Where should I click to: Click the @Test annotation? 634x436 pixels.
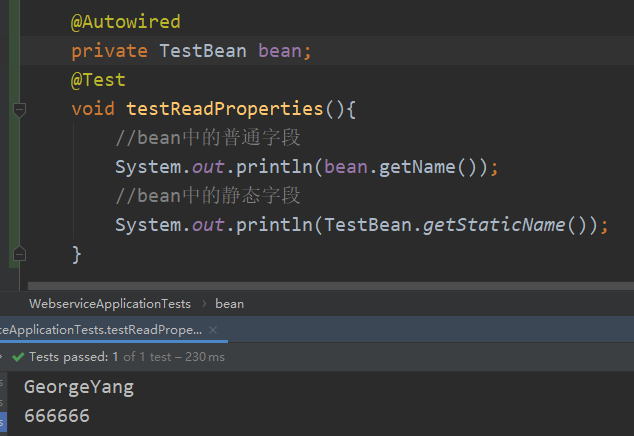(98, 80)
